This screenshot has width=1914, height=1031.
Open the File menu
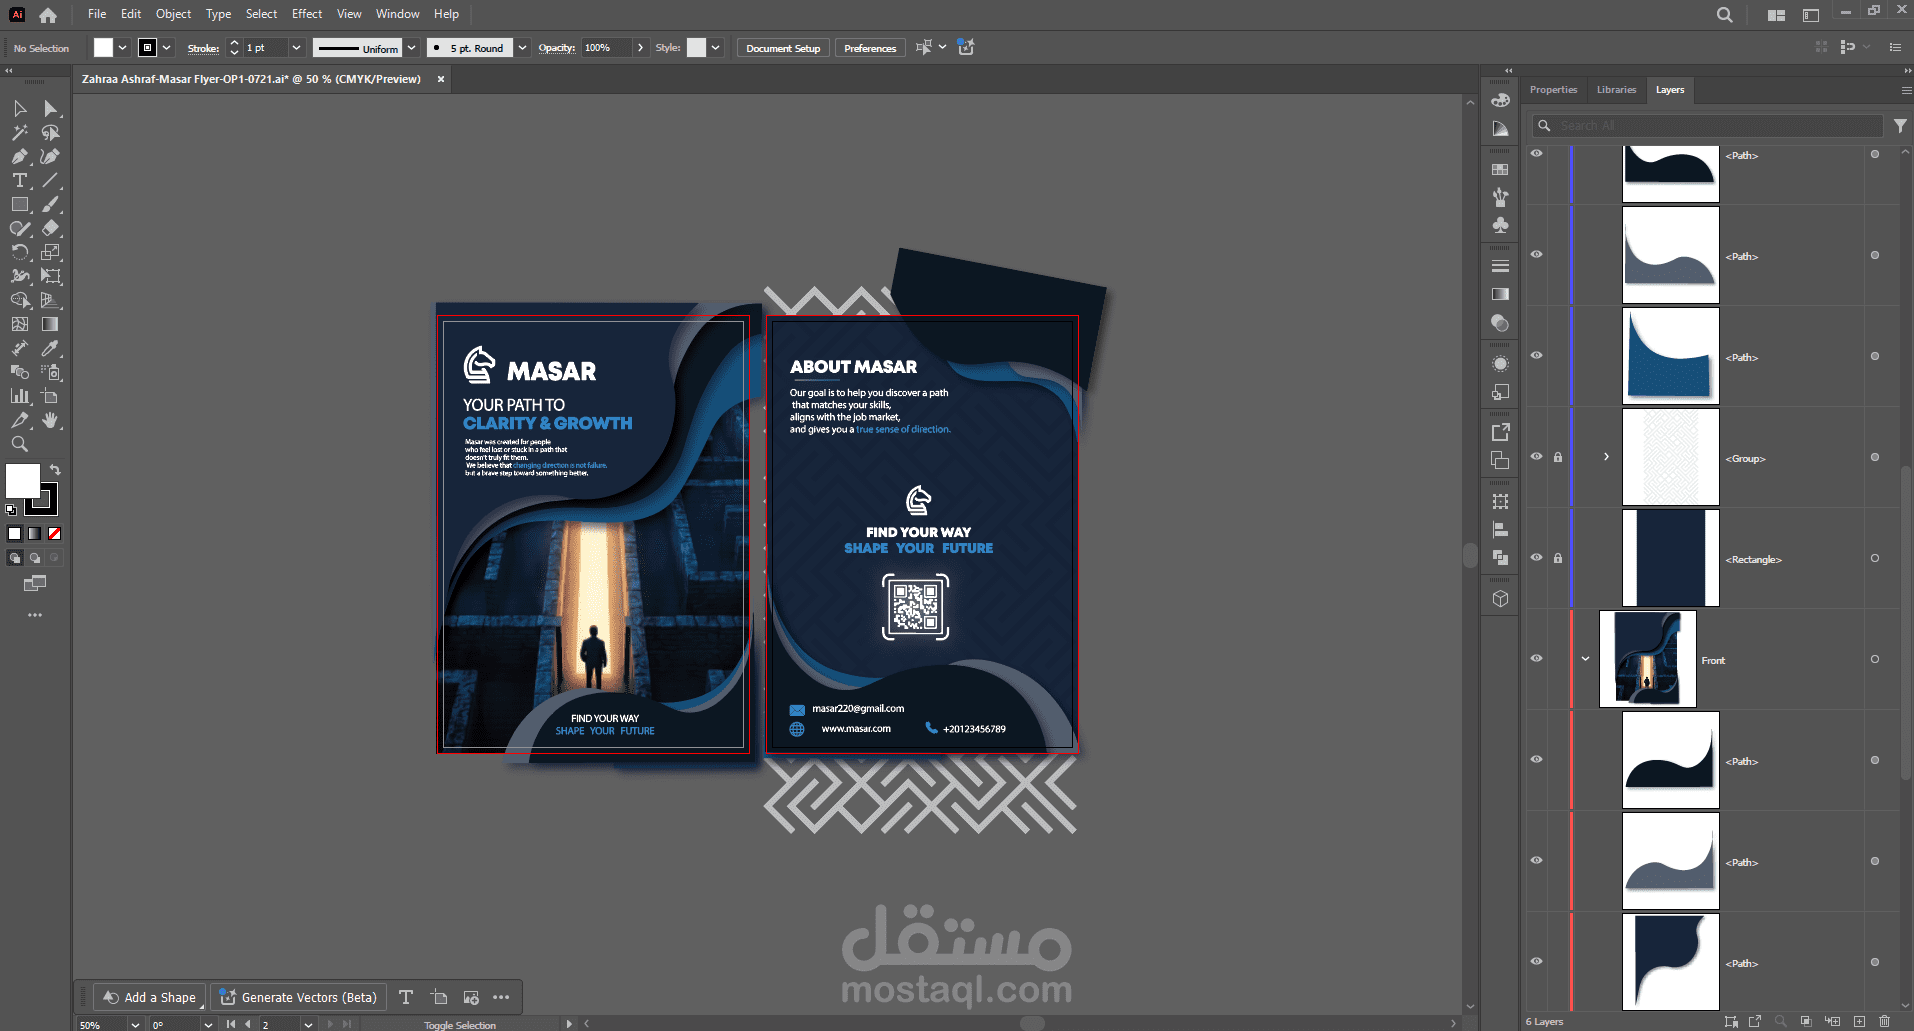pyautogui.click(x=97, y=14)
